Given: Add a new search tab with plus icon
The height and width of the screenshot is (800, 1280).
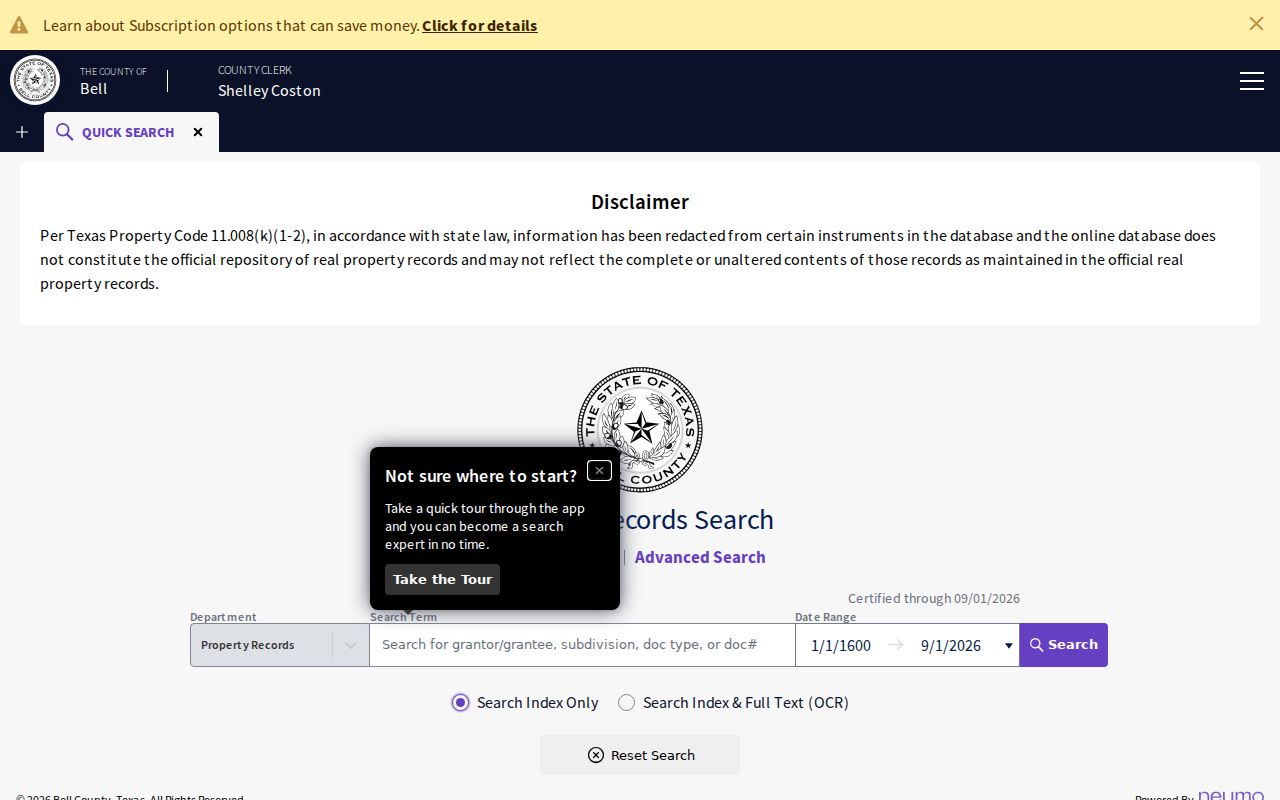Looking at the screenshot, I should click(22, 132).
